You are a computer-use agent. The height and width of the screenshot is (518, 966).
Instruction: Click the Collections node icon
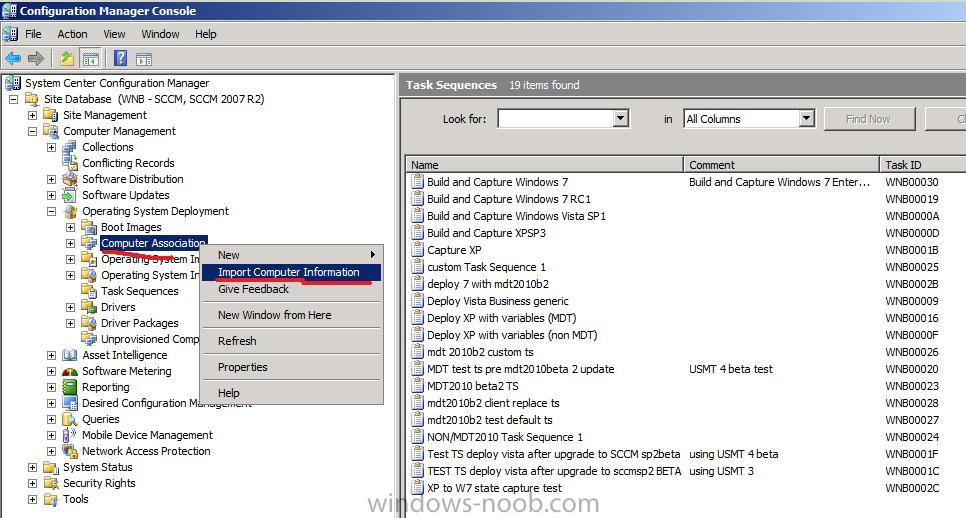point(70,147)
